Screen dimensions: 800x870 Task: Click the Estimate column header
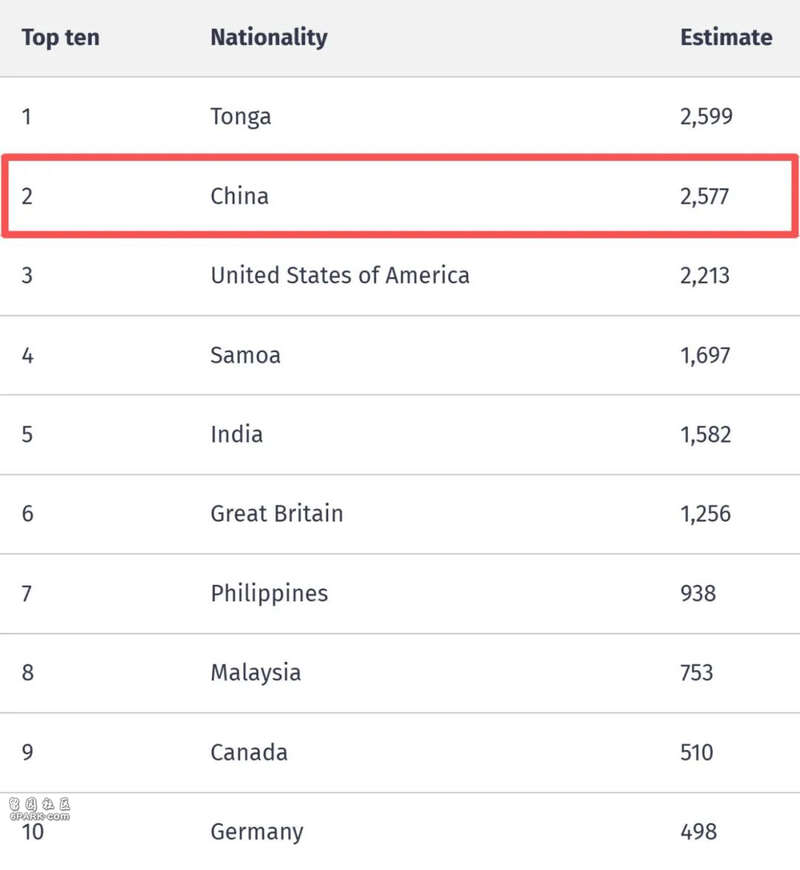point(726,37)
